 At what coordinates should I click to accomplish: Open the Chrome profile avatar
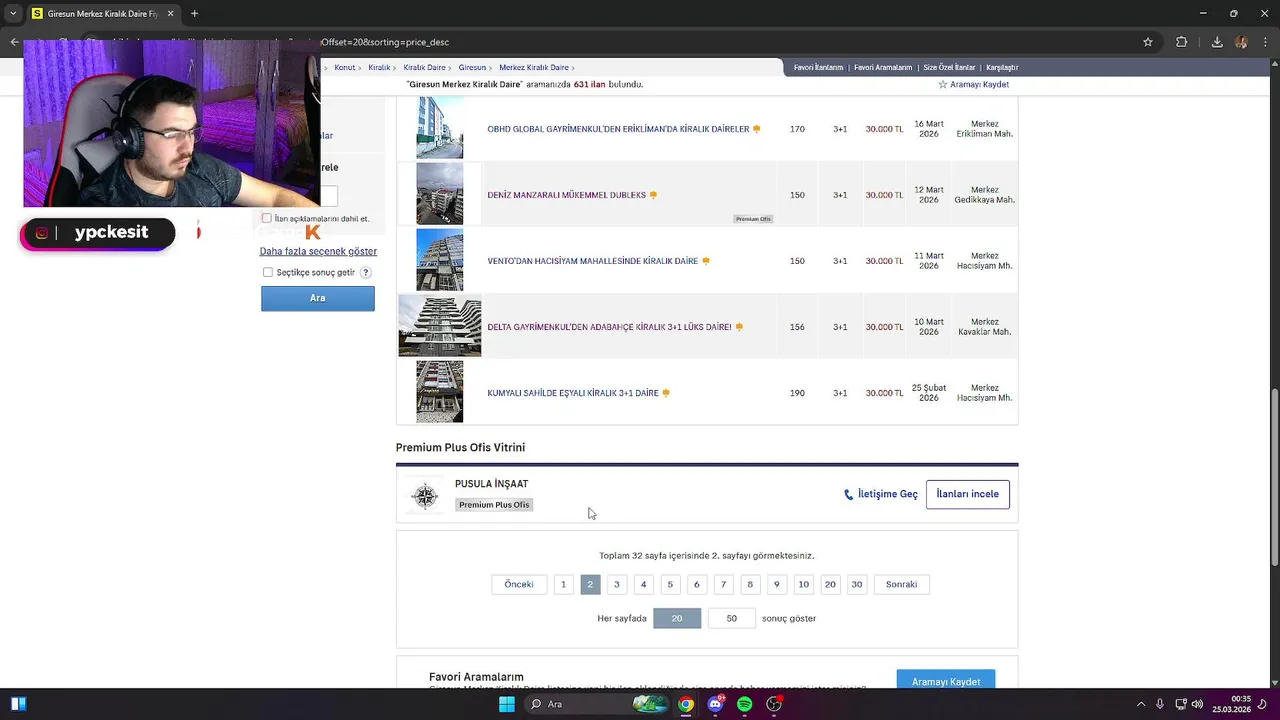click(x=1241, y=42)
